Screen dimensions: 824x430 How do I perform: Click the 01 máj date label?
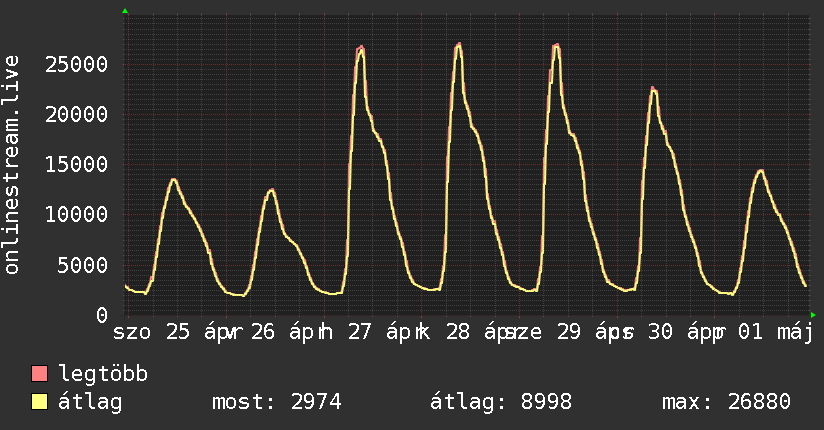pos(776,332)
